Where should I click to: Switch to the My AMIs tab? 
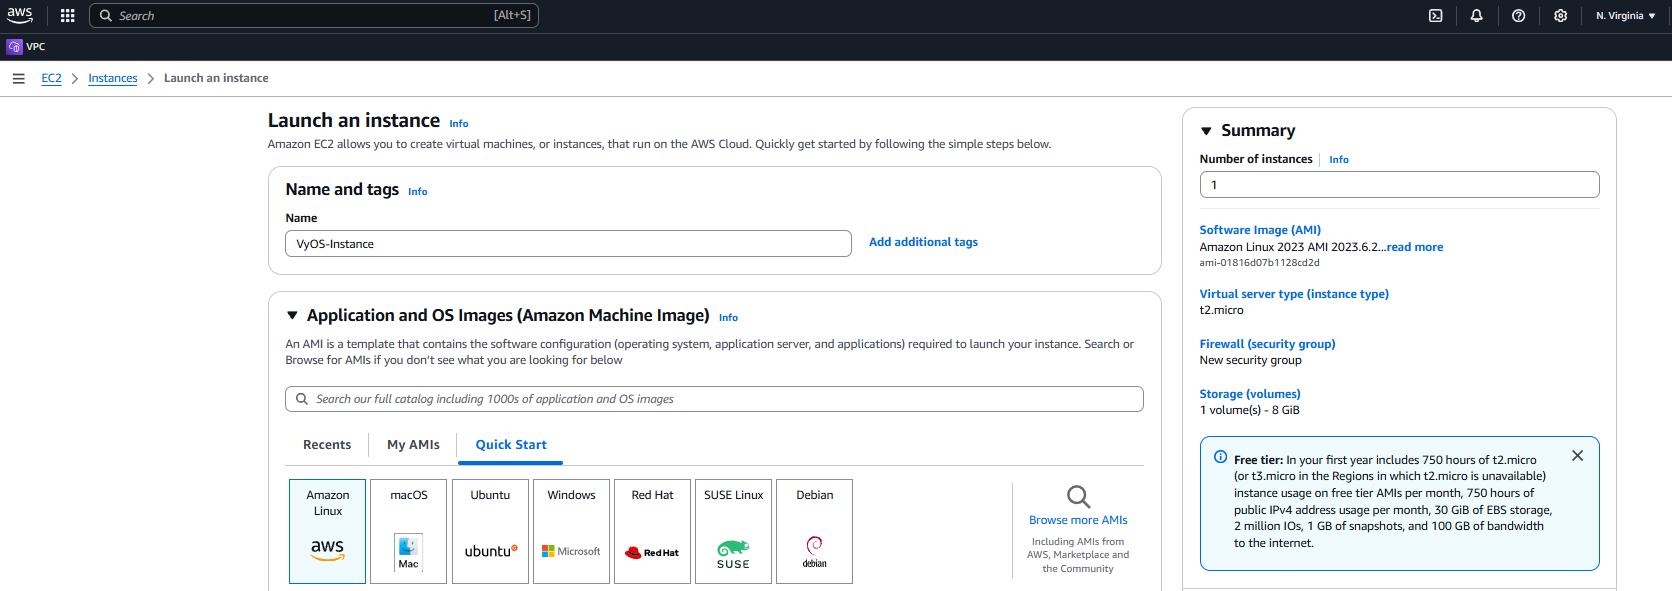[413, 445]
